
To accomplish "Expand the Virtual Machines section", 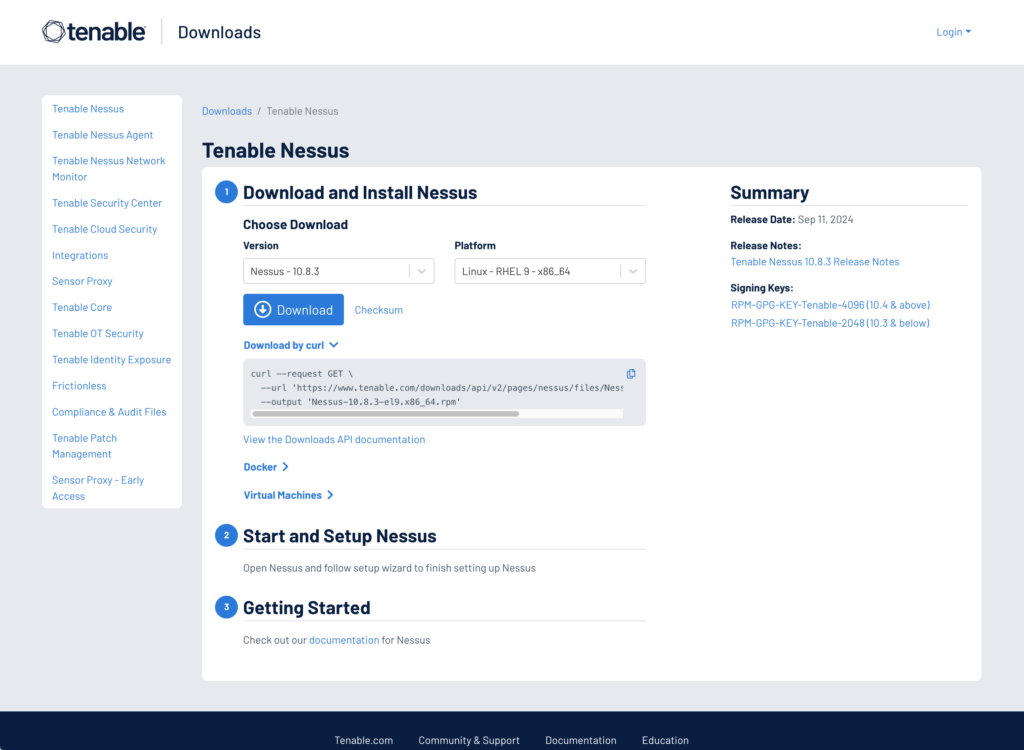I will tap(289, 495).
